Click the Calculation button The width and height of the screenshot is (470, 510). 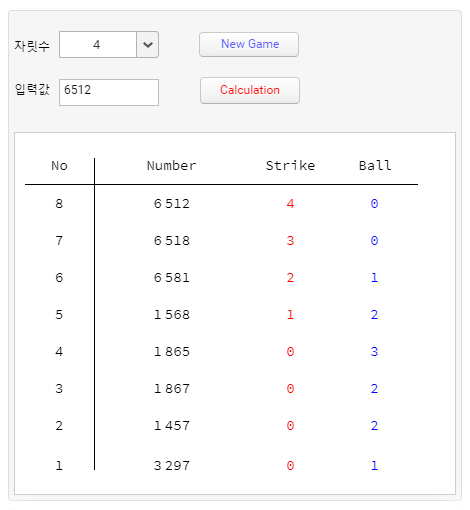[x=250, y=90]
